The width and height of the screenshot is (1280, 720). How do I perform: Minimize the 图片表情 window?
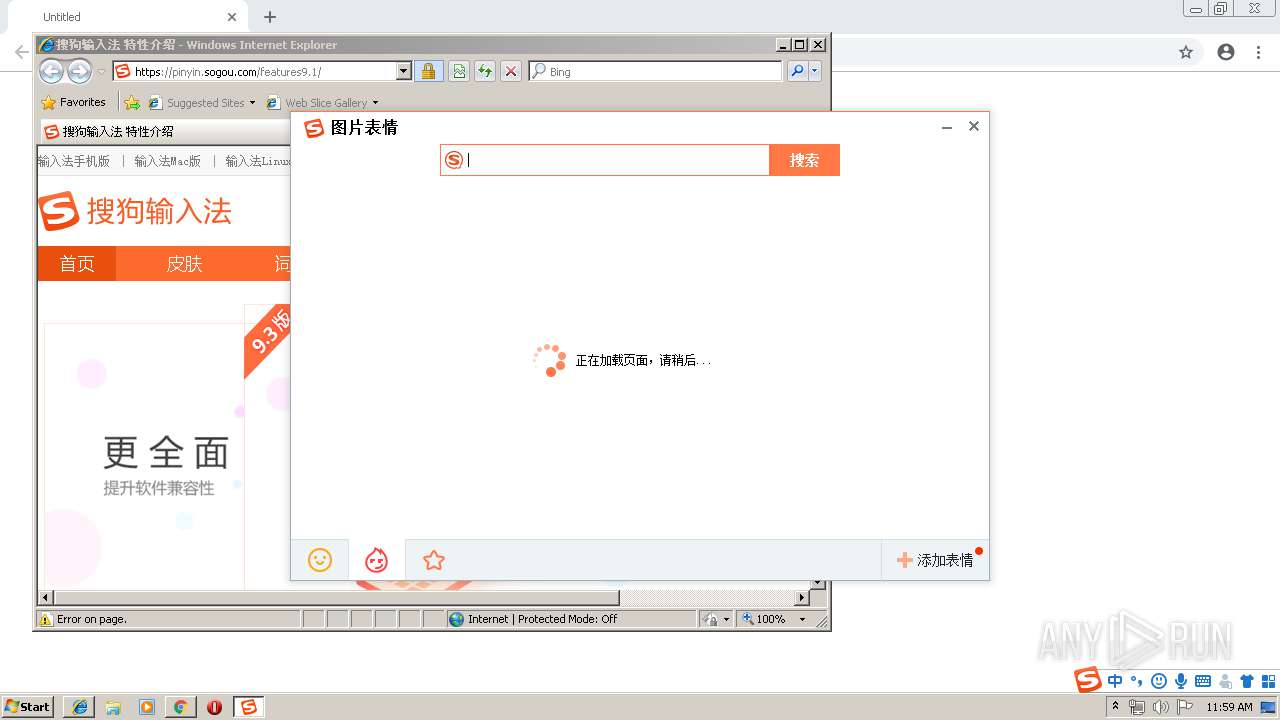pyautogui.click(x=947, y=127)
